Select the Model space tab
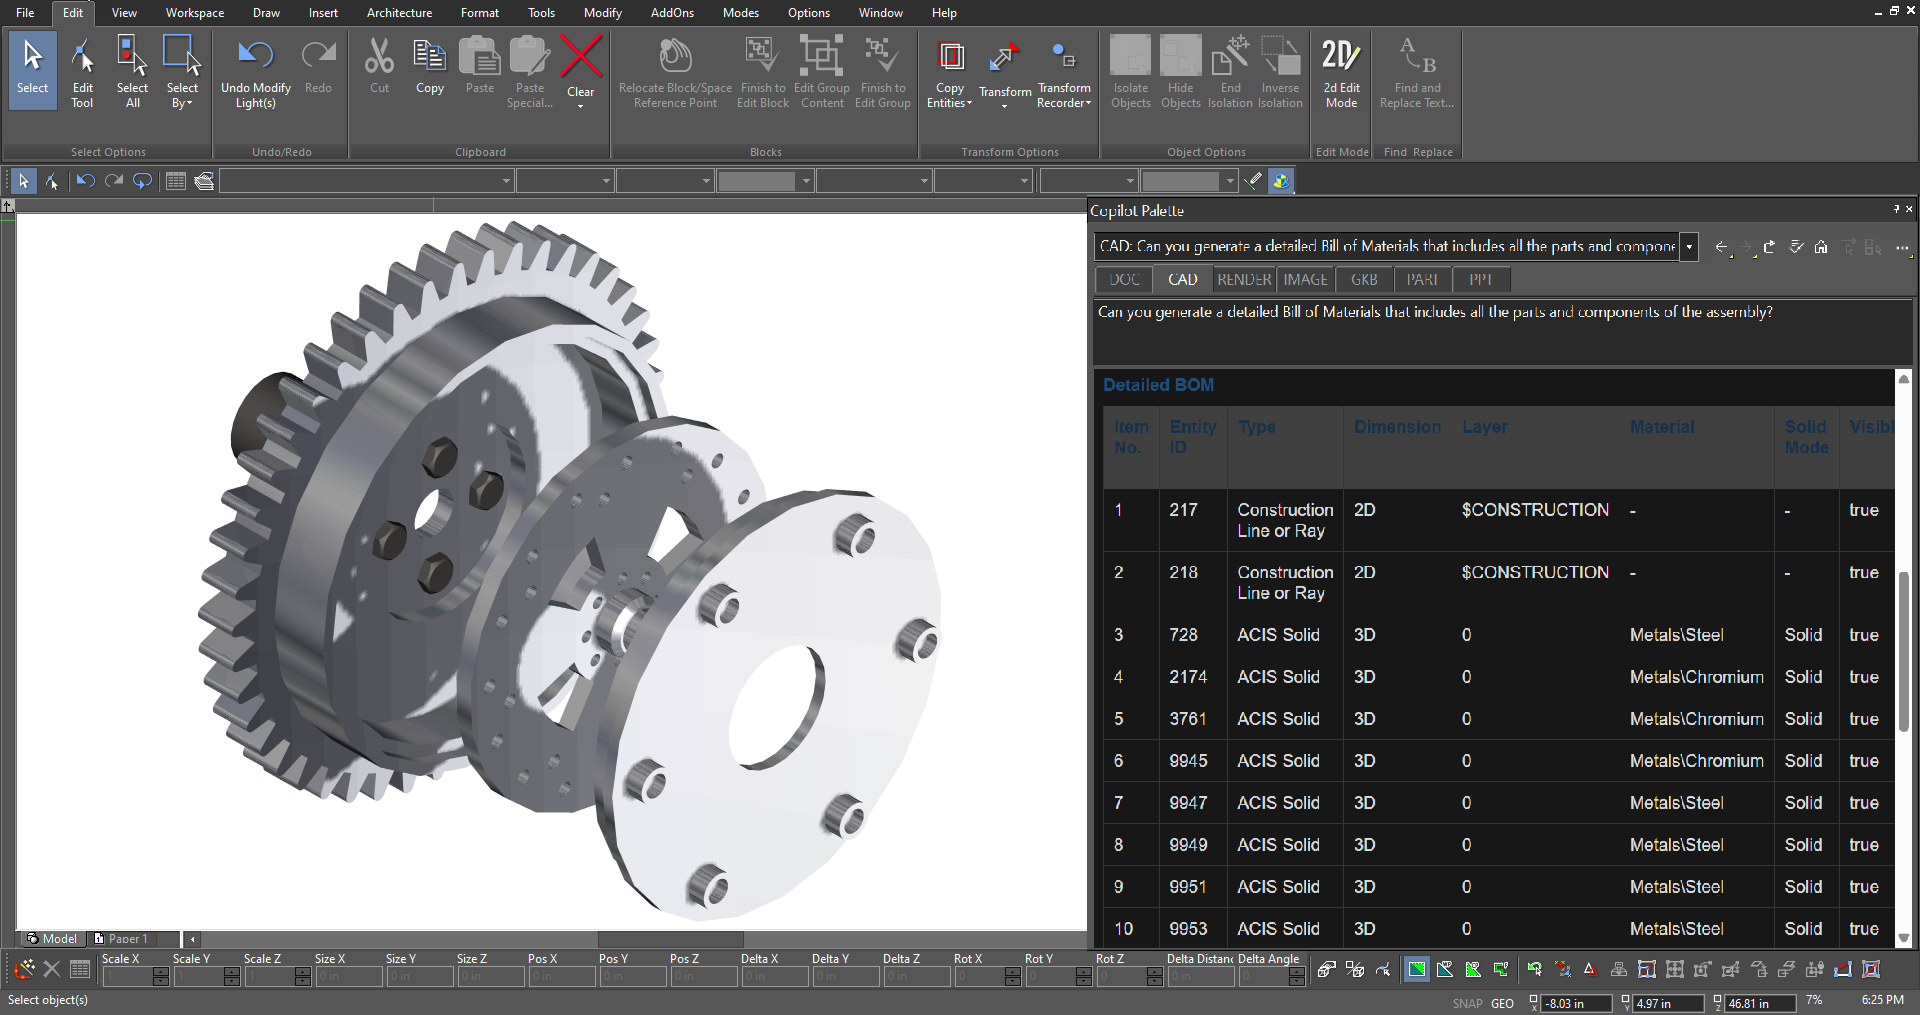The image size is (1920, 1015). 53,939
